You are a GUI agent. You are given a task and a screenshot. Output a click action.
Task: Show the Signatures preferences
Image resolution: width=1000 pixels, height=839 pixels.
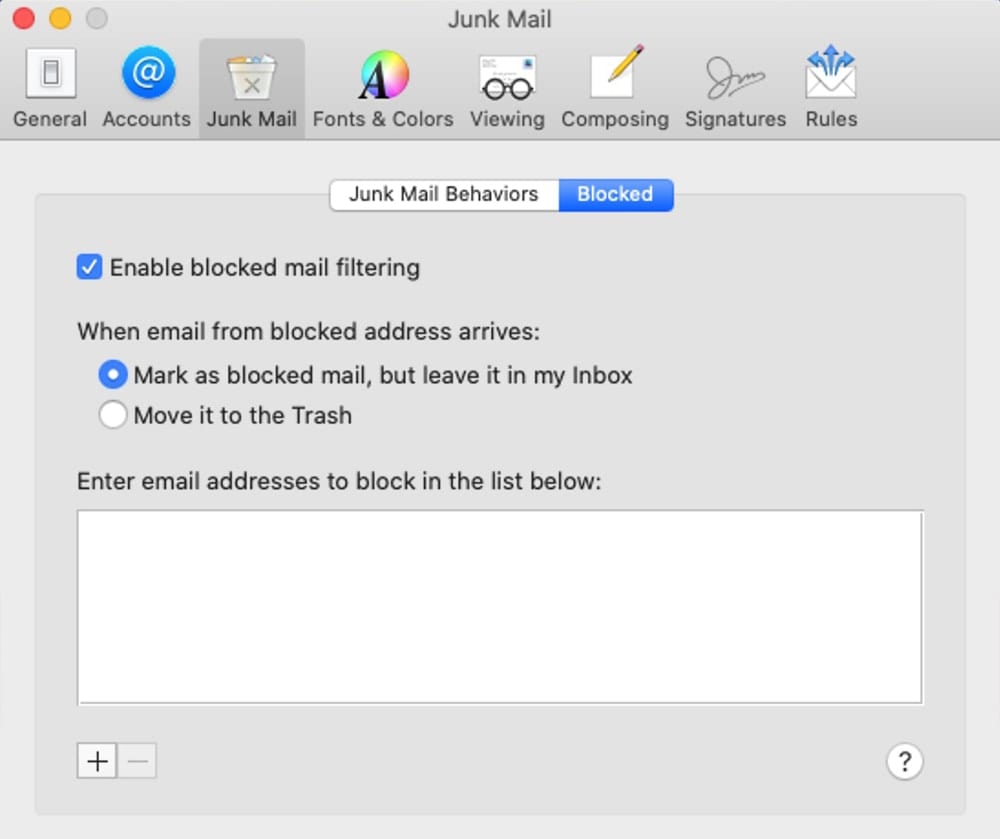pyautogui.click(x=735, y=89)
